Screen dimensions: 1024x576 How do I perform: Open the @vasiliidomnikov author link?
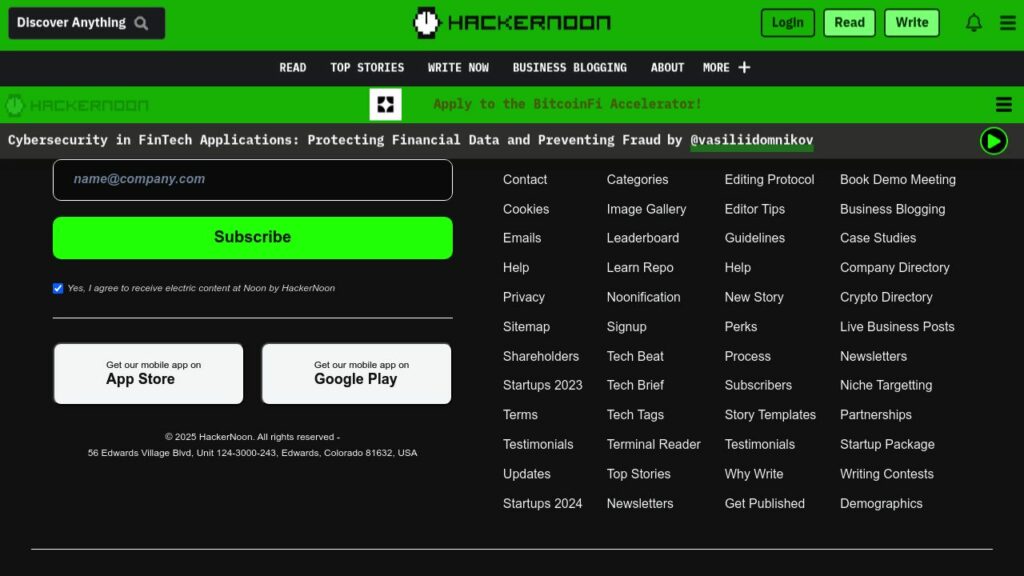[752, 140]
